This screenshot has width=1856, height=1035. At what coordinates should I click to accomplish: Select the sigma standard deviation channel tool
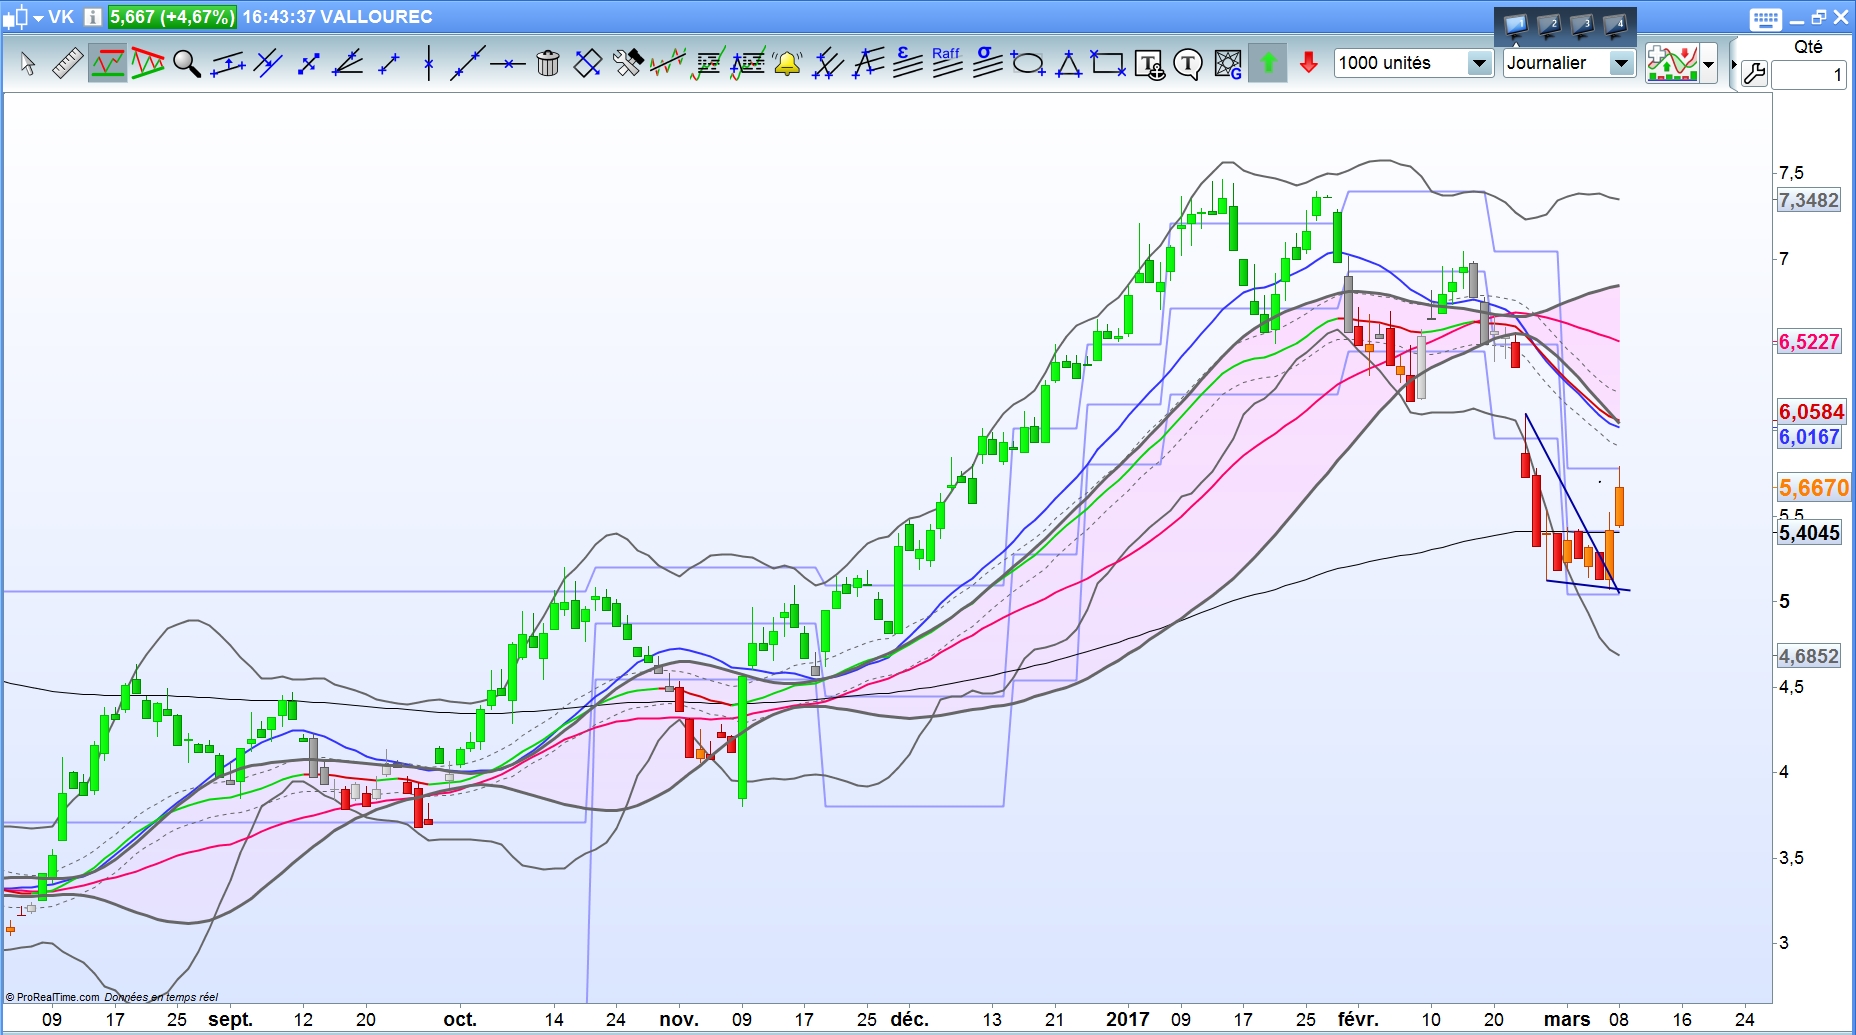click(987, 62)
